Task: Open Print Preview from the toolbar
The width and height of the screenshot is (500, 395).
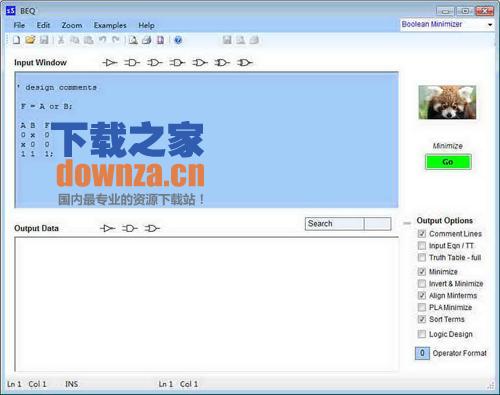Action: coord(133,40)
